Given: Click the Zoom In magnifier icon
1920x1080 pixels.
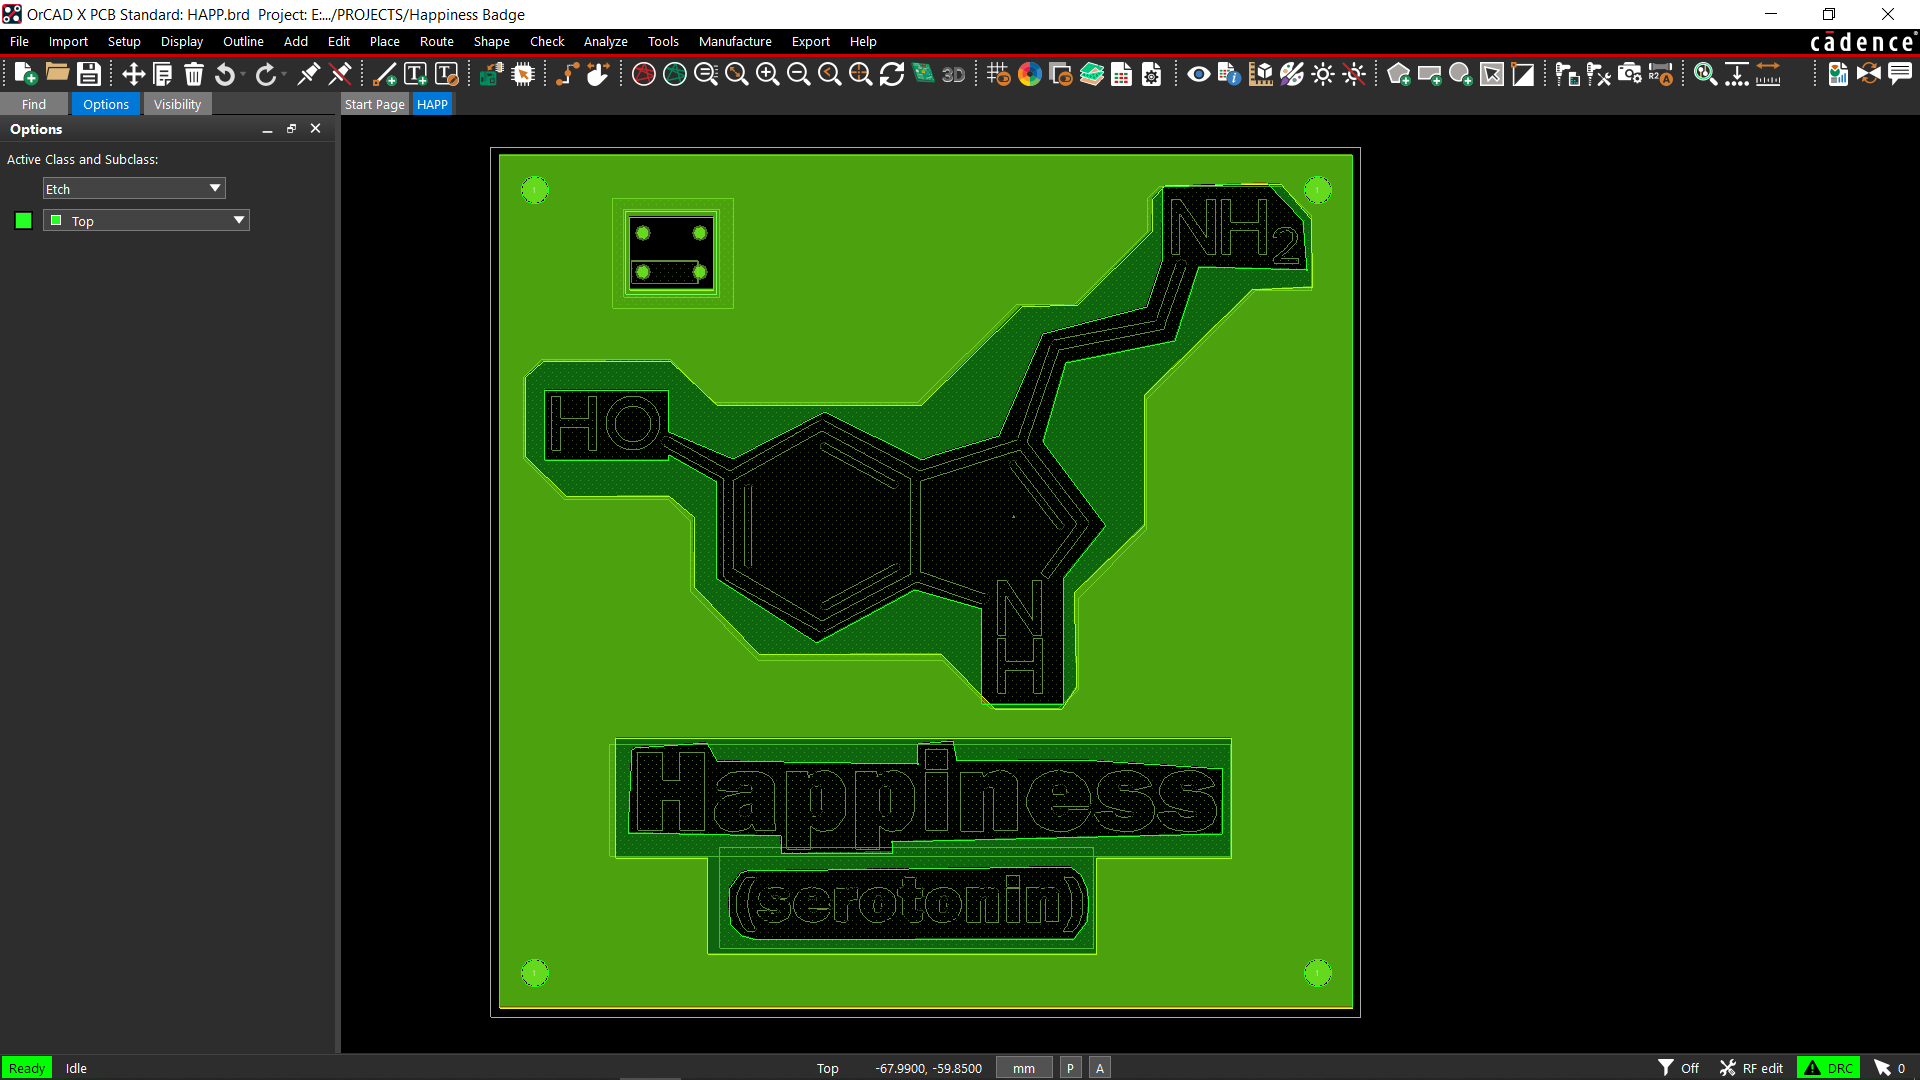Looking at the screenshot, I should pos(768,74).
